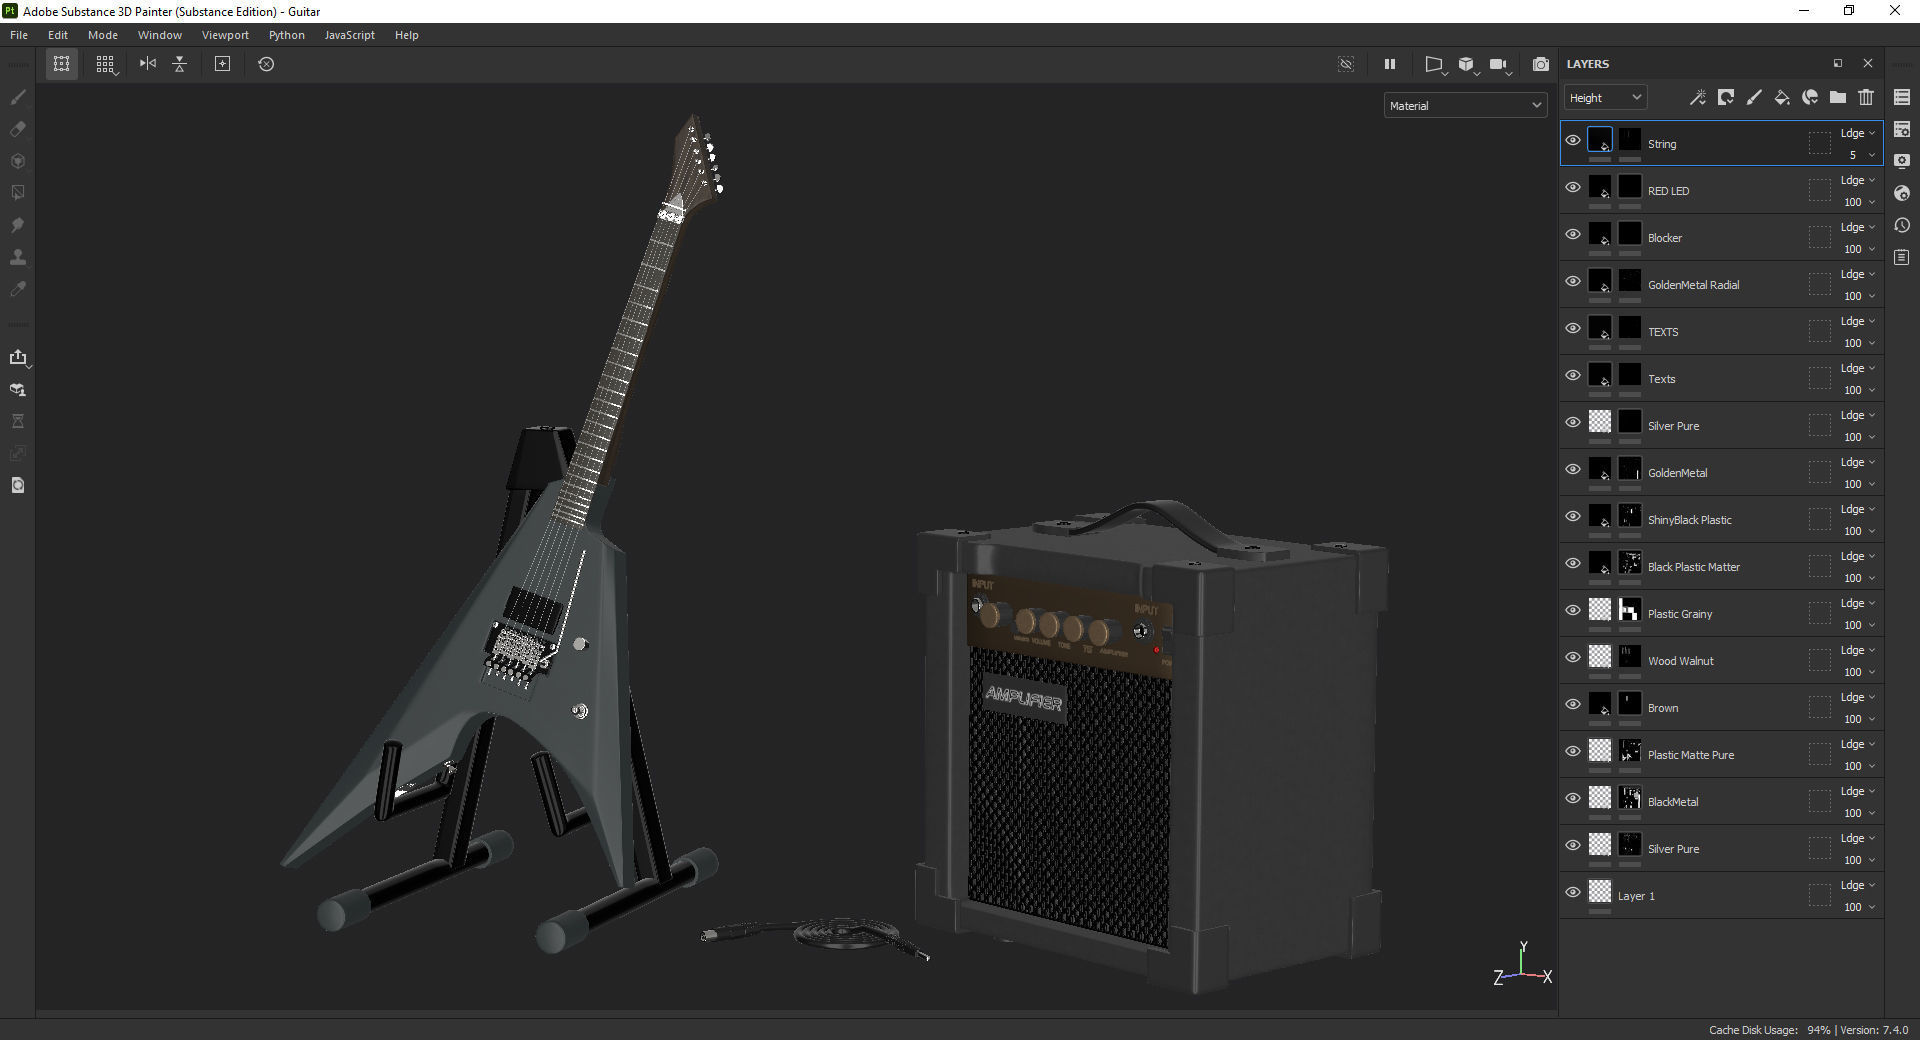Open the multi-view grid layout options
The image size is (1920, 1040).
105,64
